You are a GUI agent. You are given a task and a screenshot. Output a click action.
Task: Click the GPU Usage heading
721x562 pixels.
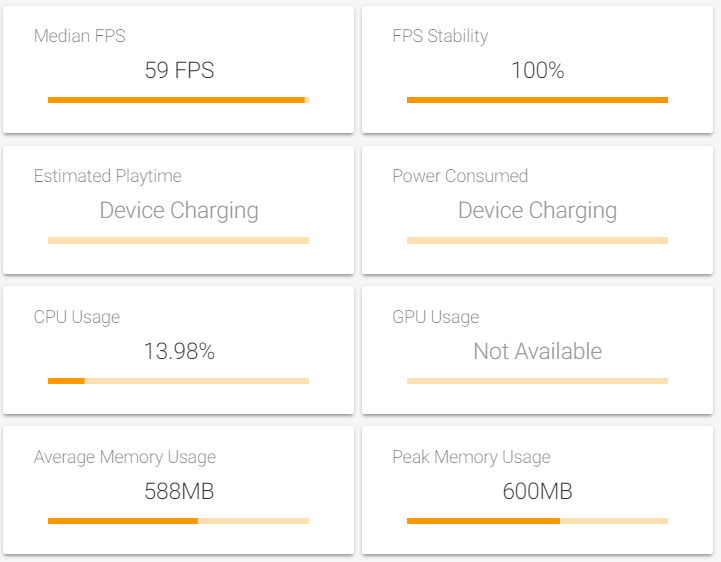435,317
